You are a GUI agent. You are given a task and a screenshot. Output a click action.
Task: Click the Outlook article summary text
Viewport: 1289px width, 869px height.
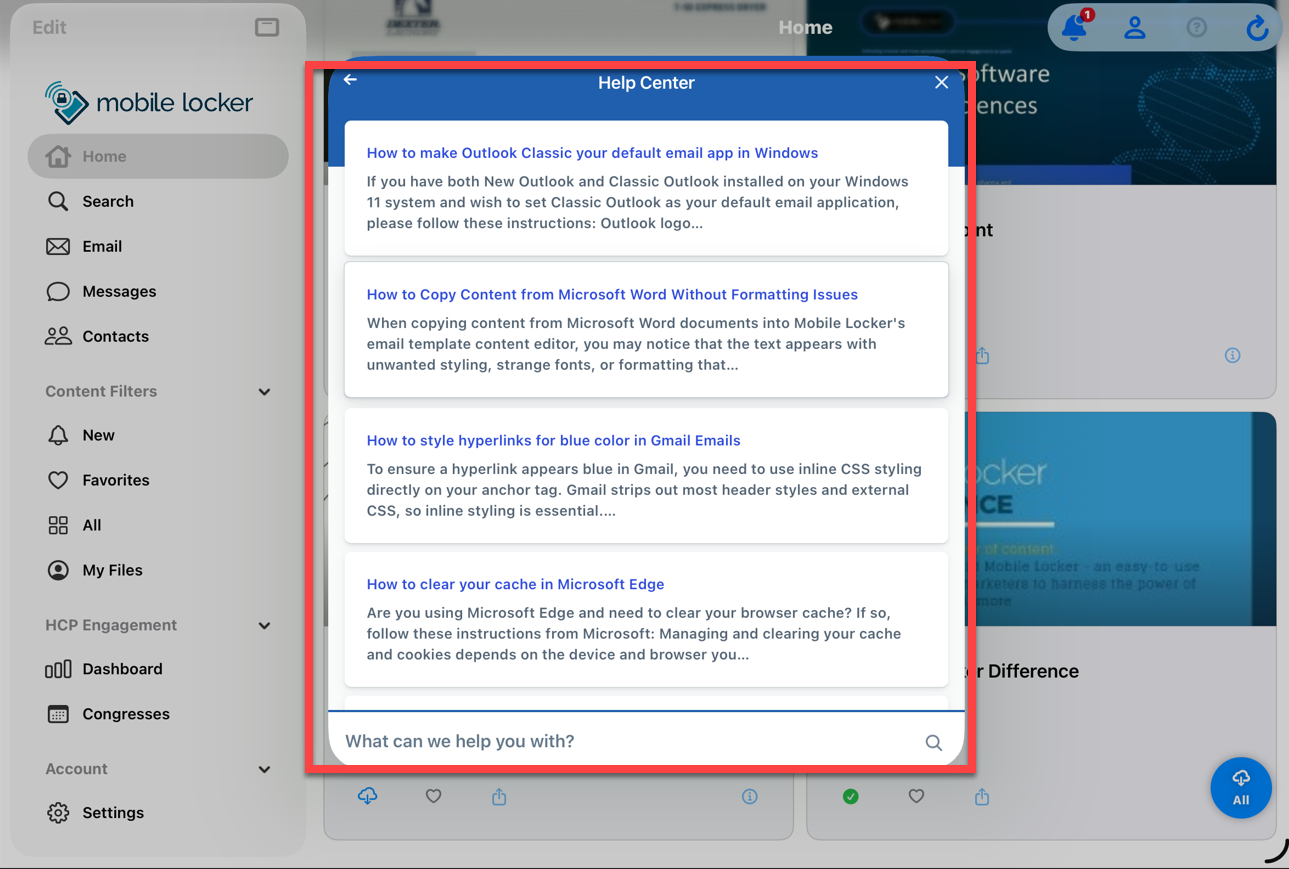[637, 202]
